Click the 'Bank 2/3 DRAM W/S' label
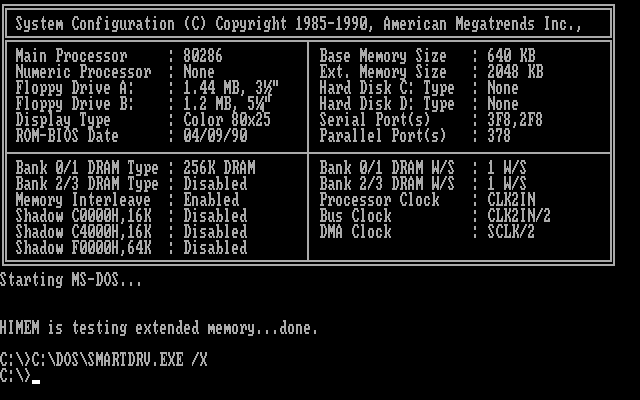This screenshot has height=400, width=640. click(x=387, y=184)
